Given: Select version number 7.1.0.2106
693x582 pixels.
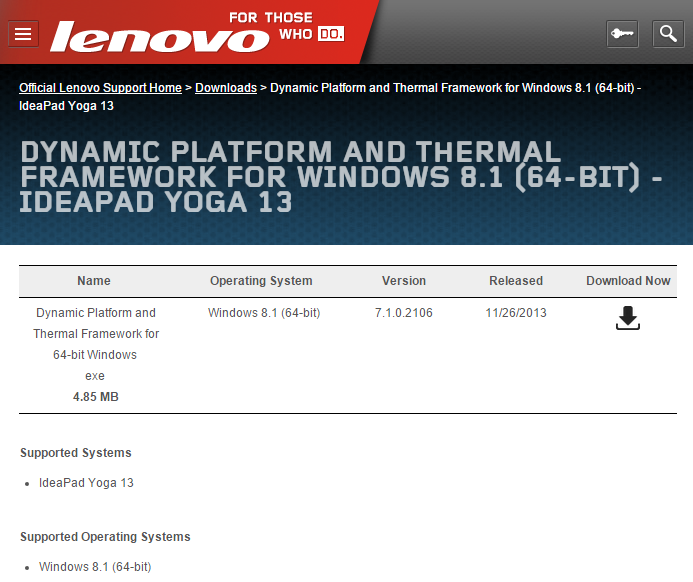Looking at the screenshot, I should [404, 313].
